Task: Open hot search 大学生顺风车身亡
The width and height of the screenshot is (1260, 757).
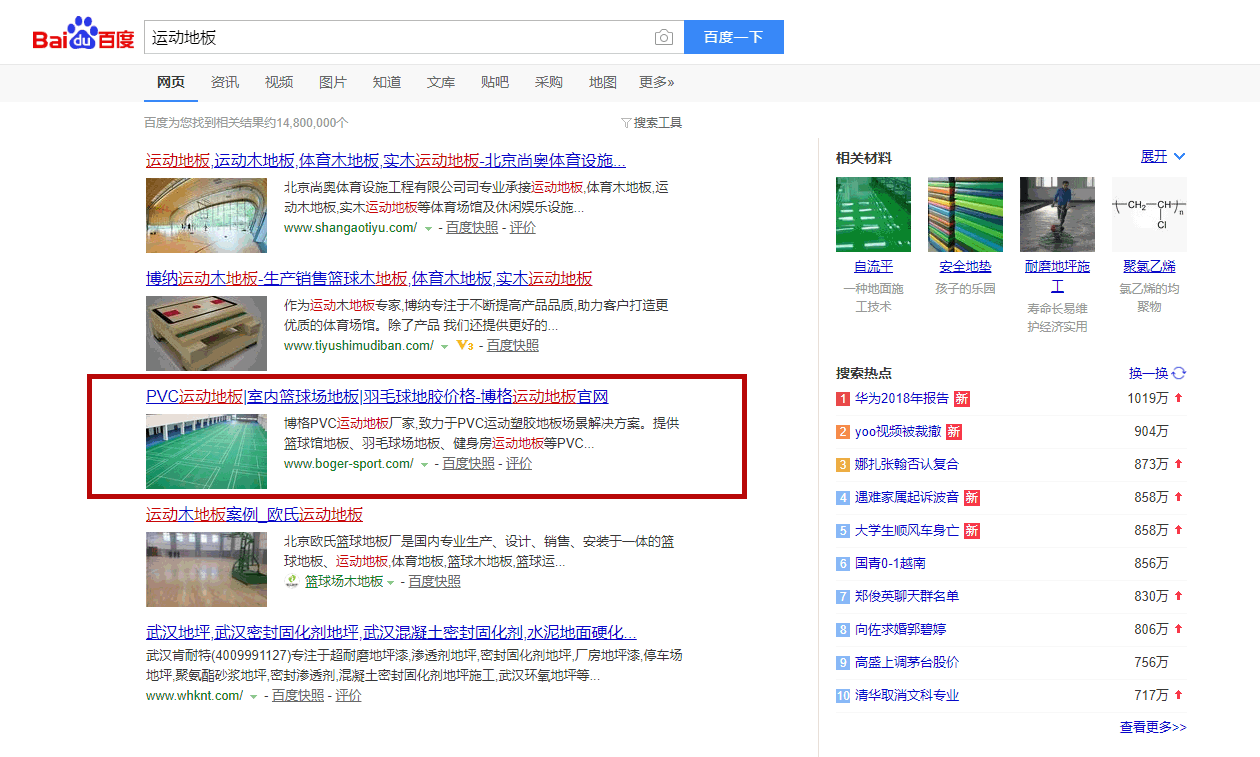Action: click(x=907, y=530)
